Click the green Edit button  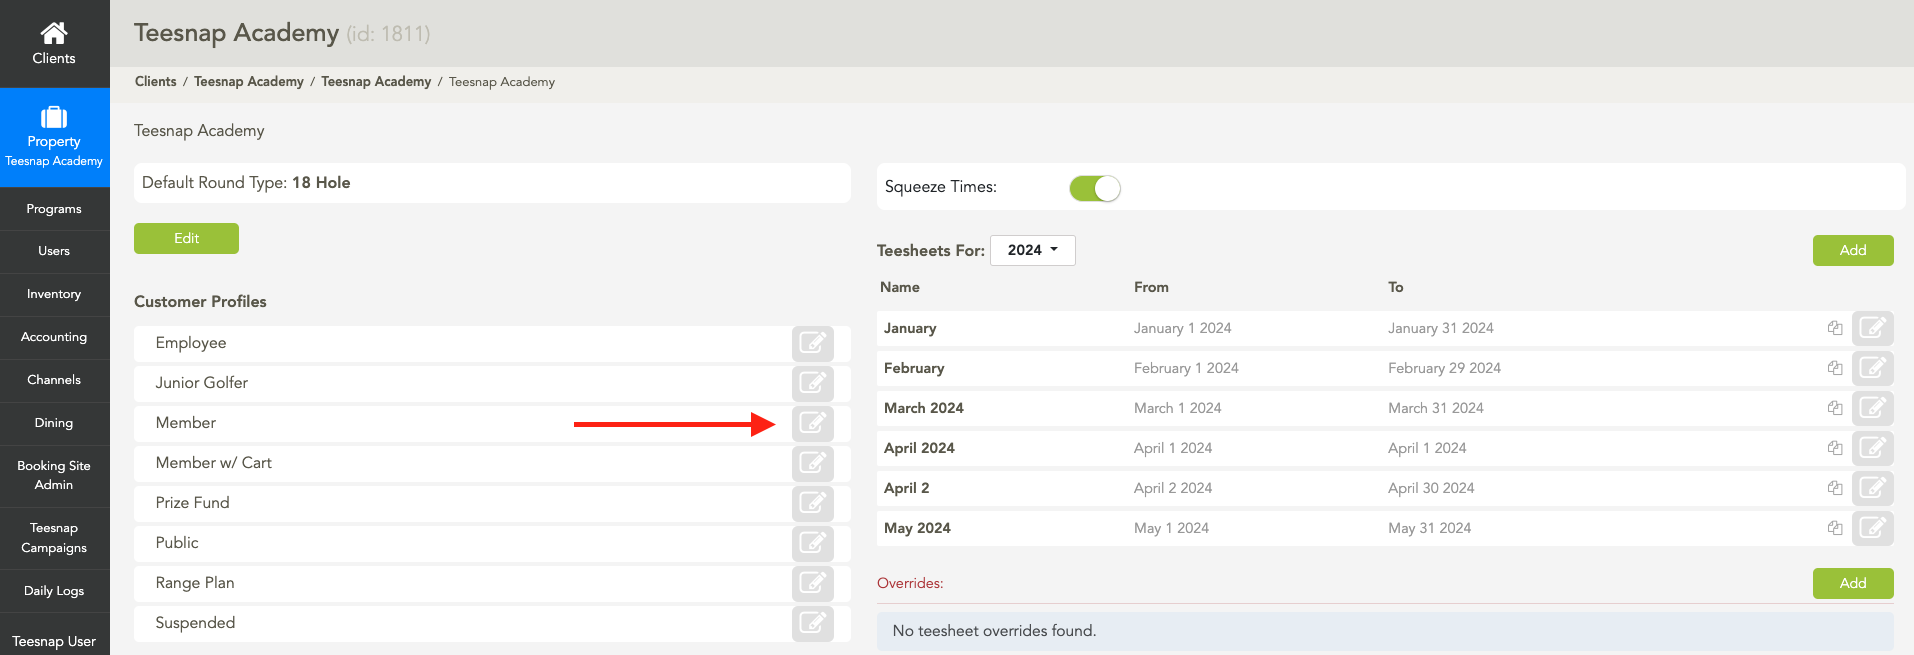(x=186, y=238)
